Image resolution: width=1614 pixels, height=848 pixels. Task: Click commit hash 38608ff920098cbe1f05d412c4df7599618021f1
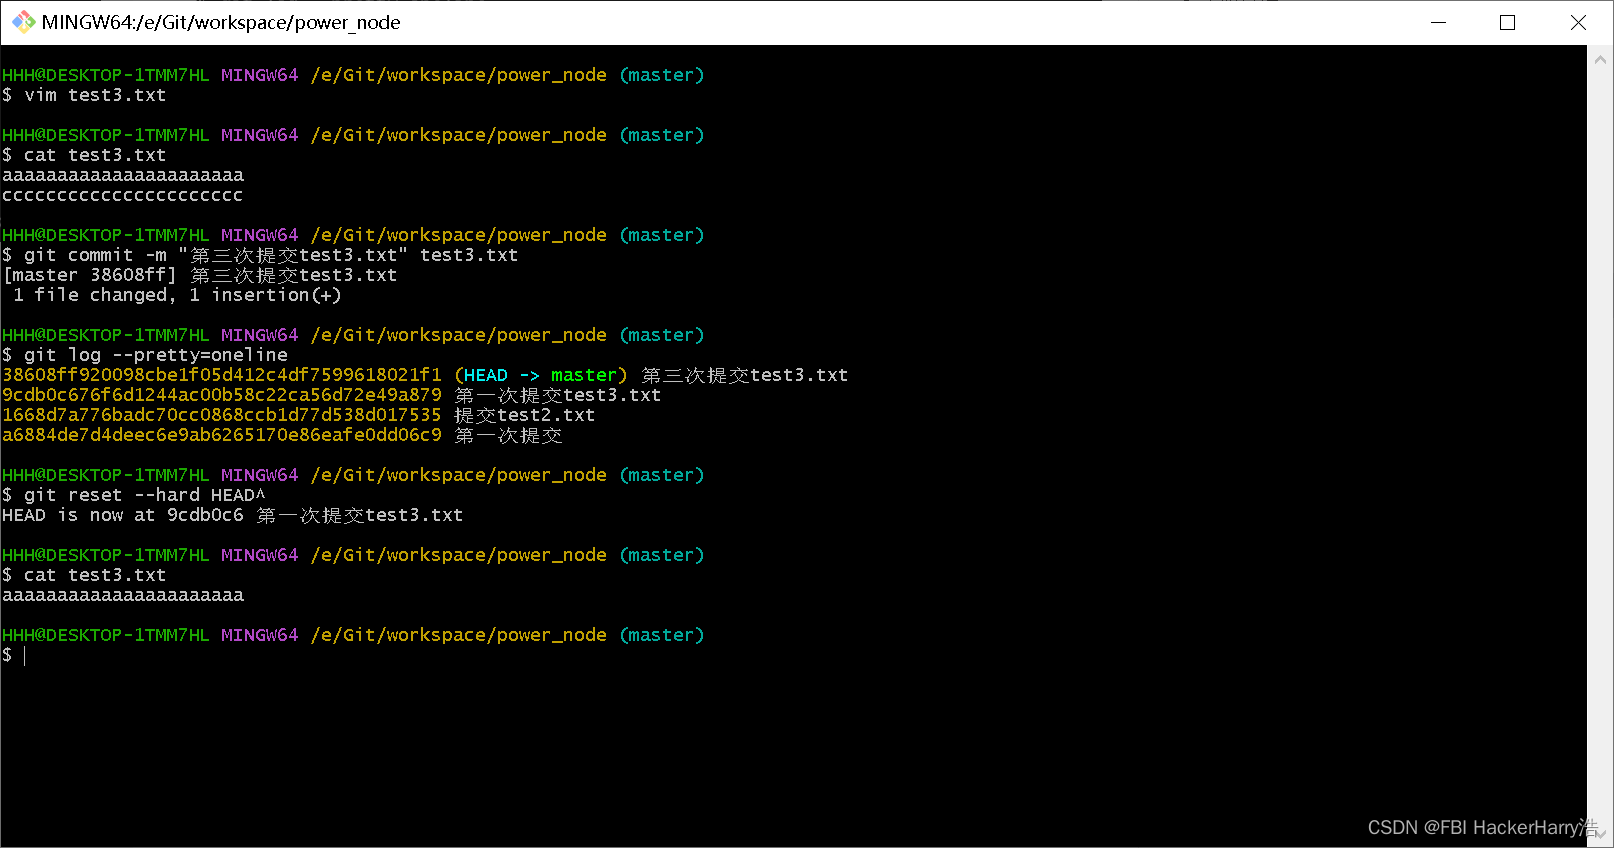point(222,375)
